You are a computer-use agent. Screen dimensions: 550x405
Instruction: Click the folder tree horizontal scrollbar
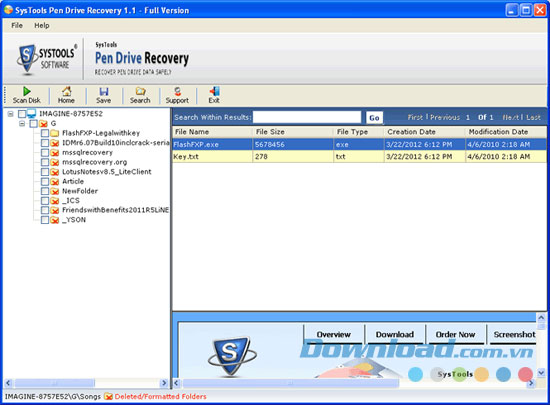click(x=86, y=383)
